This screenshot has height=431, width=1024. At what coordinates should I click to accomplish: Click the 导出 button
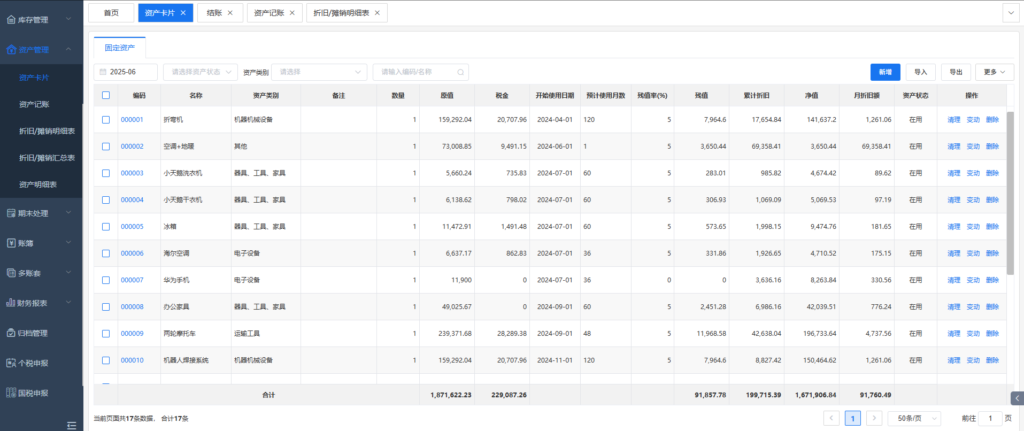[x=956, y=72]
